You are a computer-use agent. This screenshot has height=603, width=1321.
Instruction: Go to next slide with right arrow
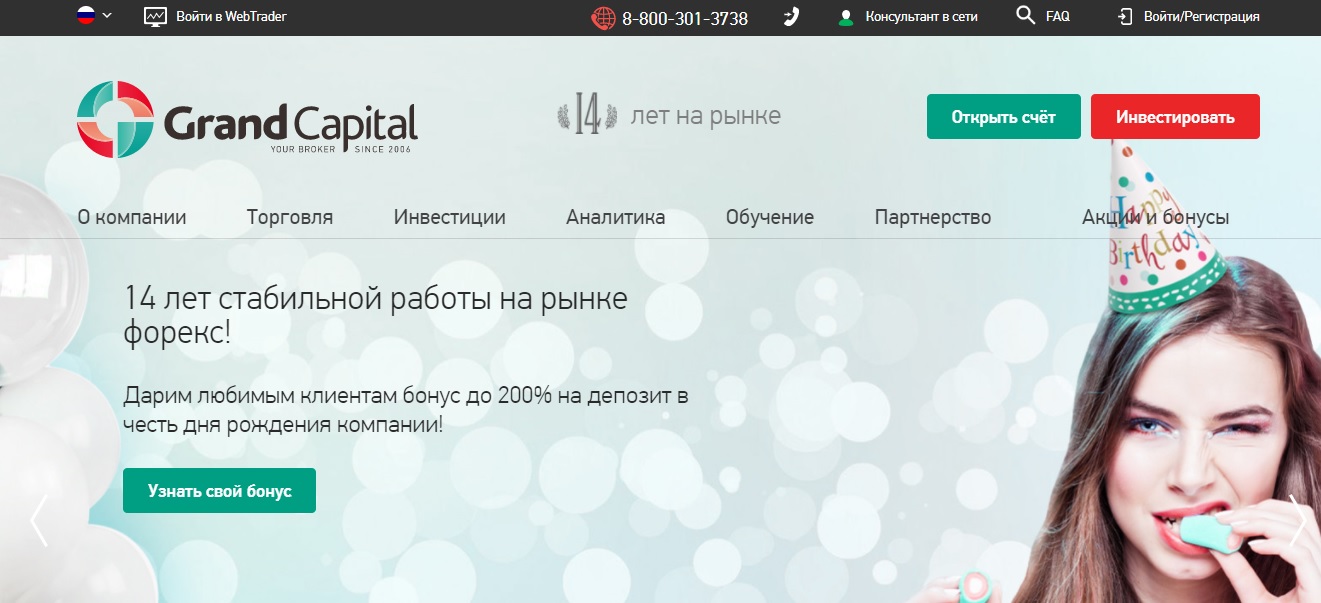pos(1297,520)
